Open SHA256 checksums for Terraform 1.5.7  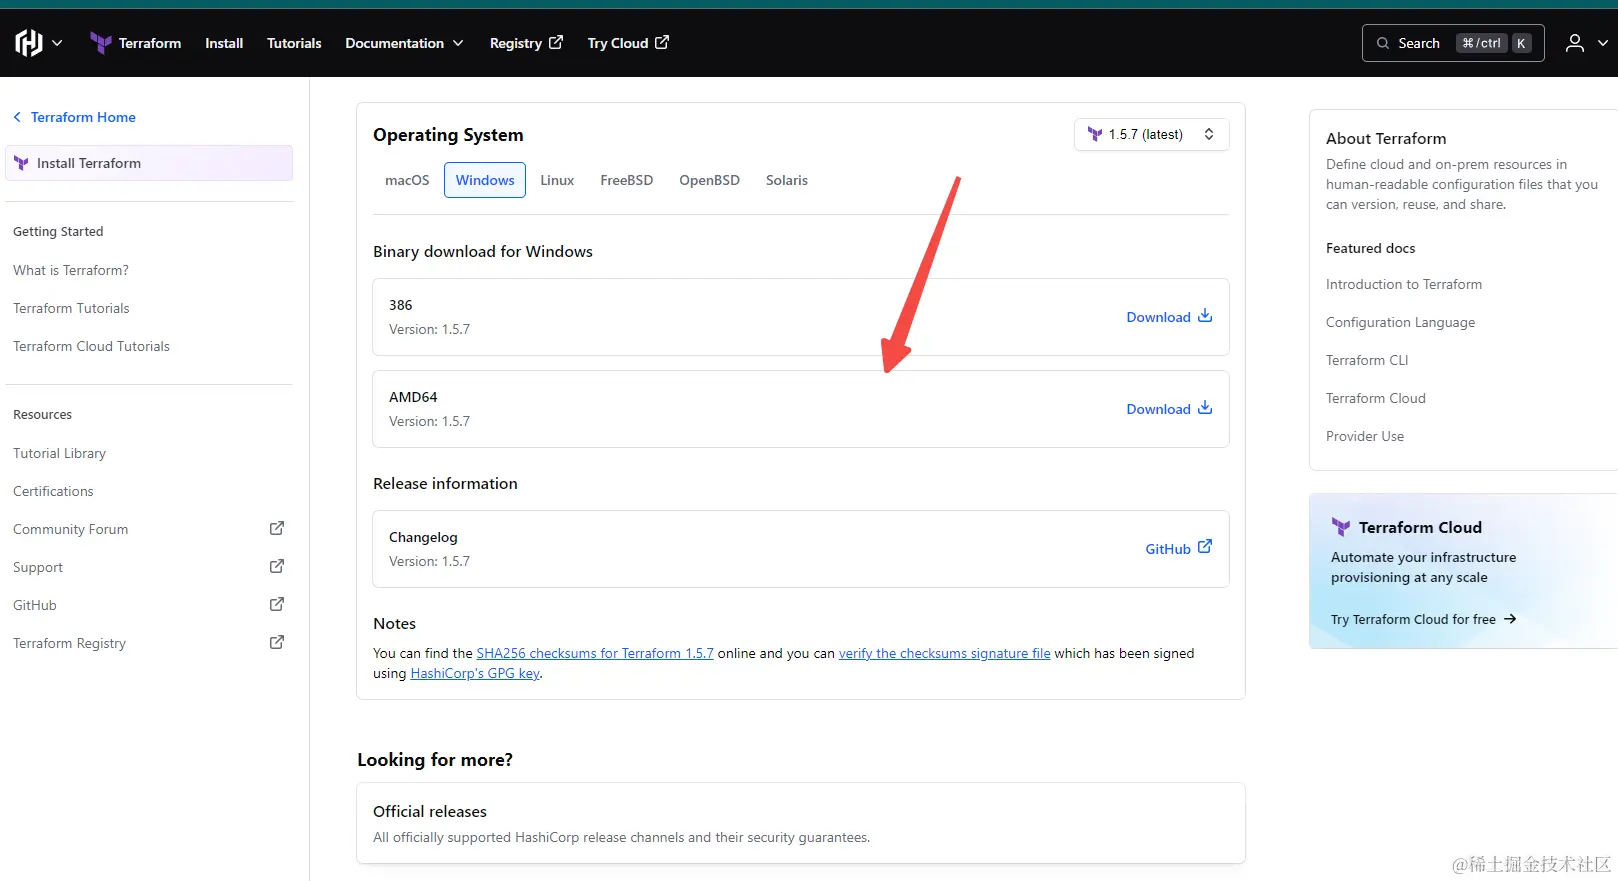[595, 653]
